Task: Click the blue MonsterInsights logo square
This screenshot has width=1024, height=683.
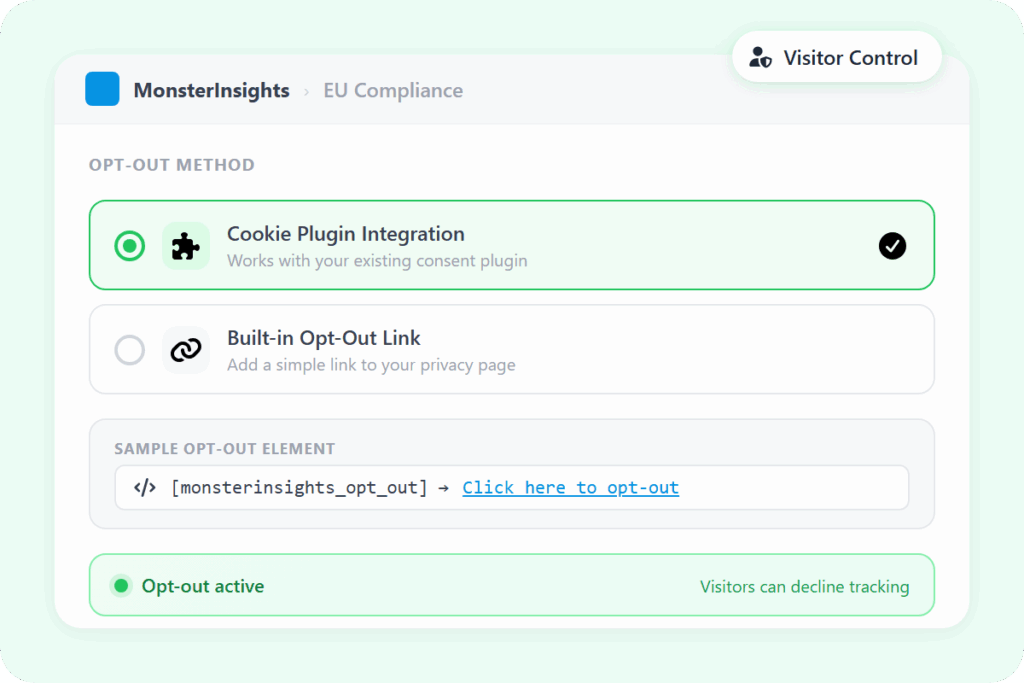Action: coord(102,89)
